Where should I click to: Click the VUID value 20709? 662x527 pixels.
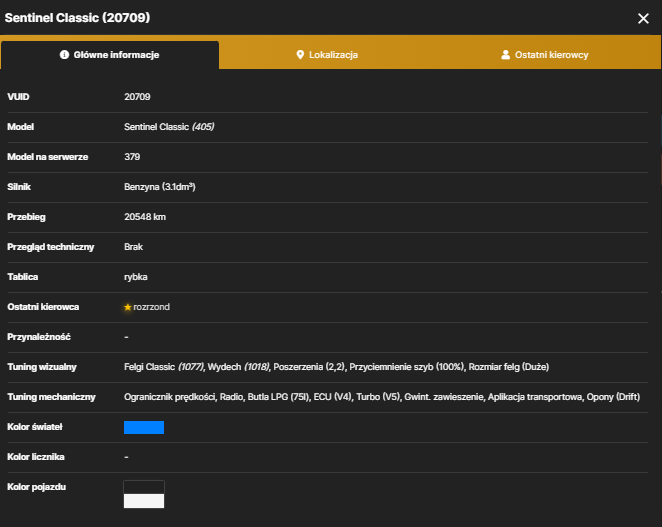pyautogui.click(x=137, y=97)
